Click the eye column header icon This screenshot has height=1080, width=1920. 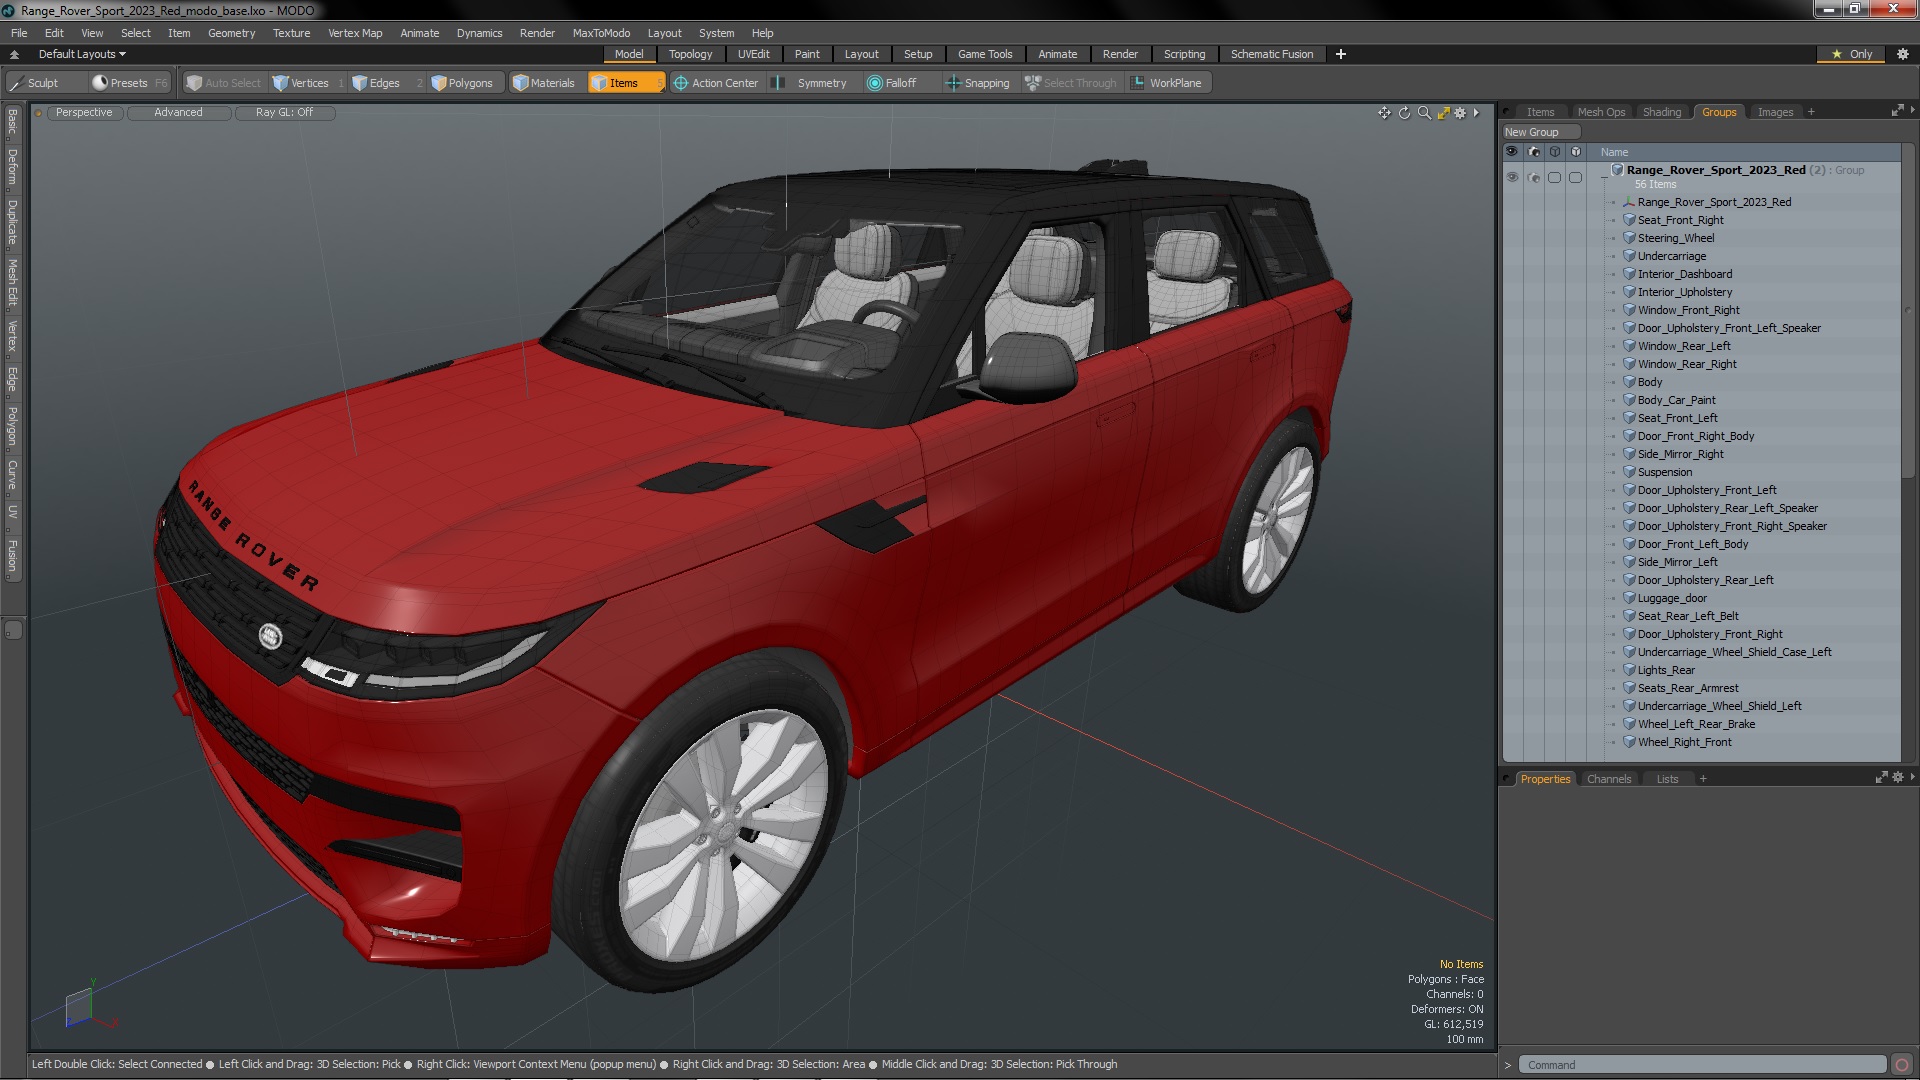coord(1512,152)
